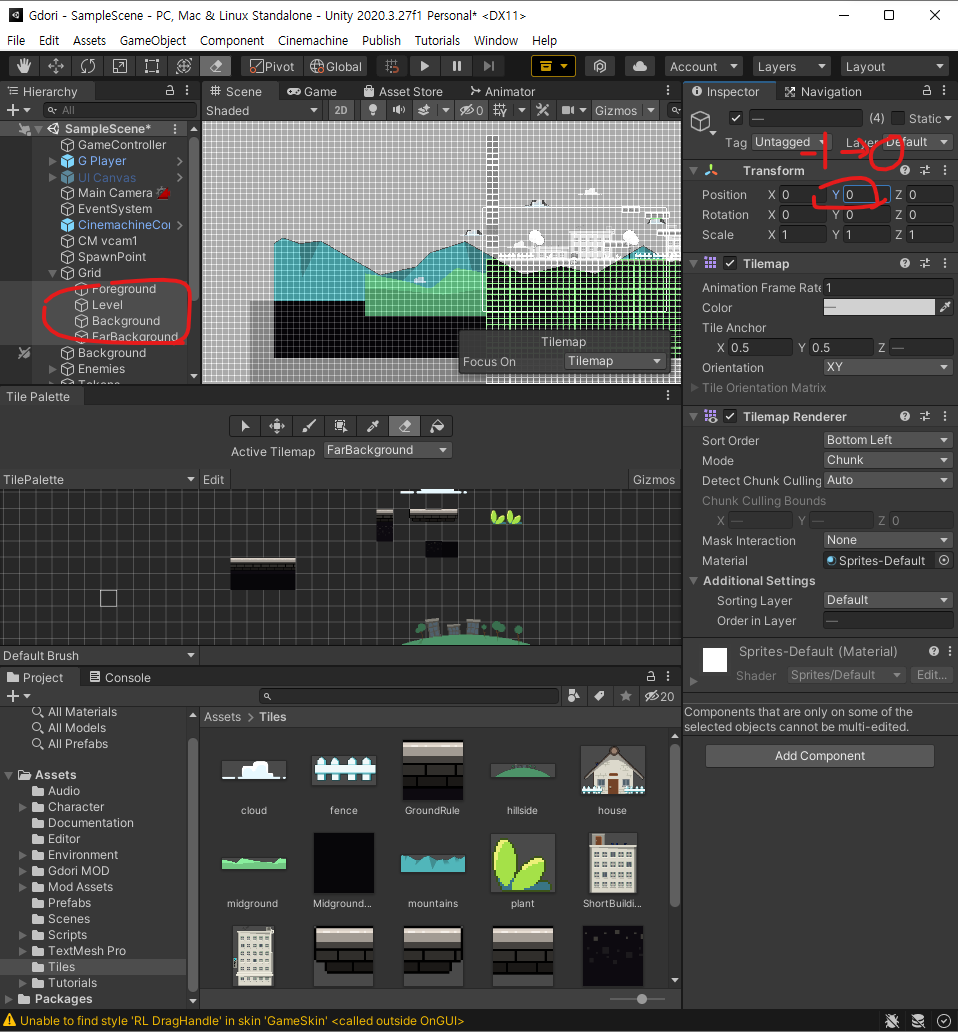This screenshot has height=1032, width=958.
Task: Select the Hand tool in the toolbar
Action: (24, 66)
